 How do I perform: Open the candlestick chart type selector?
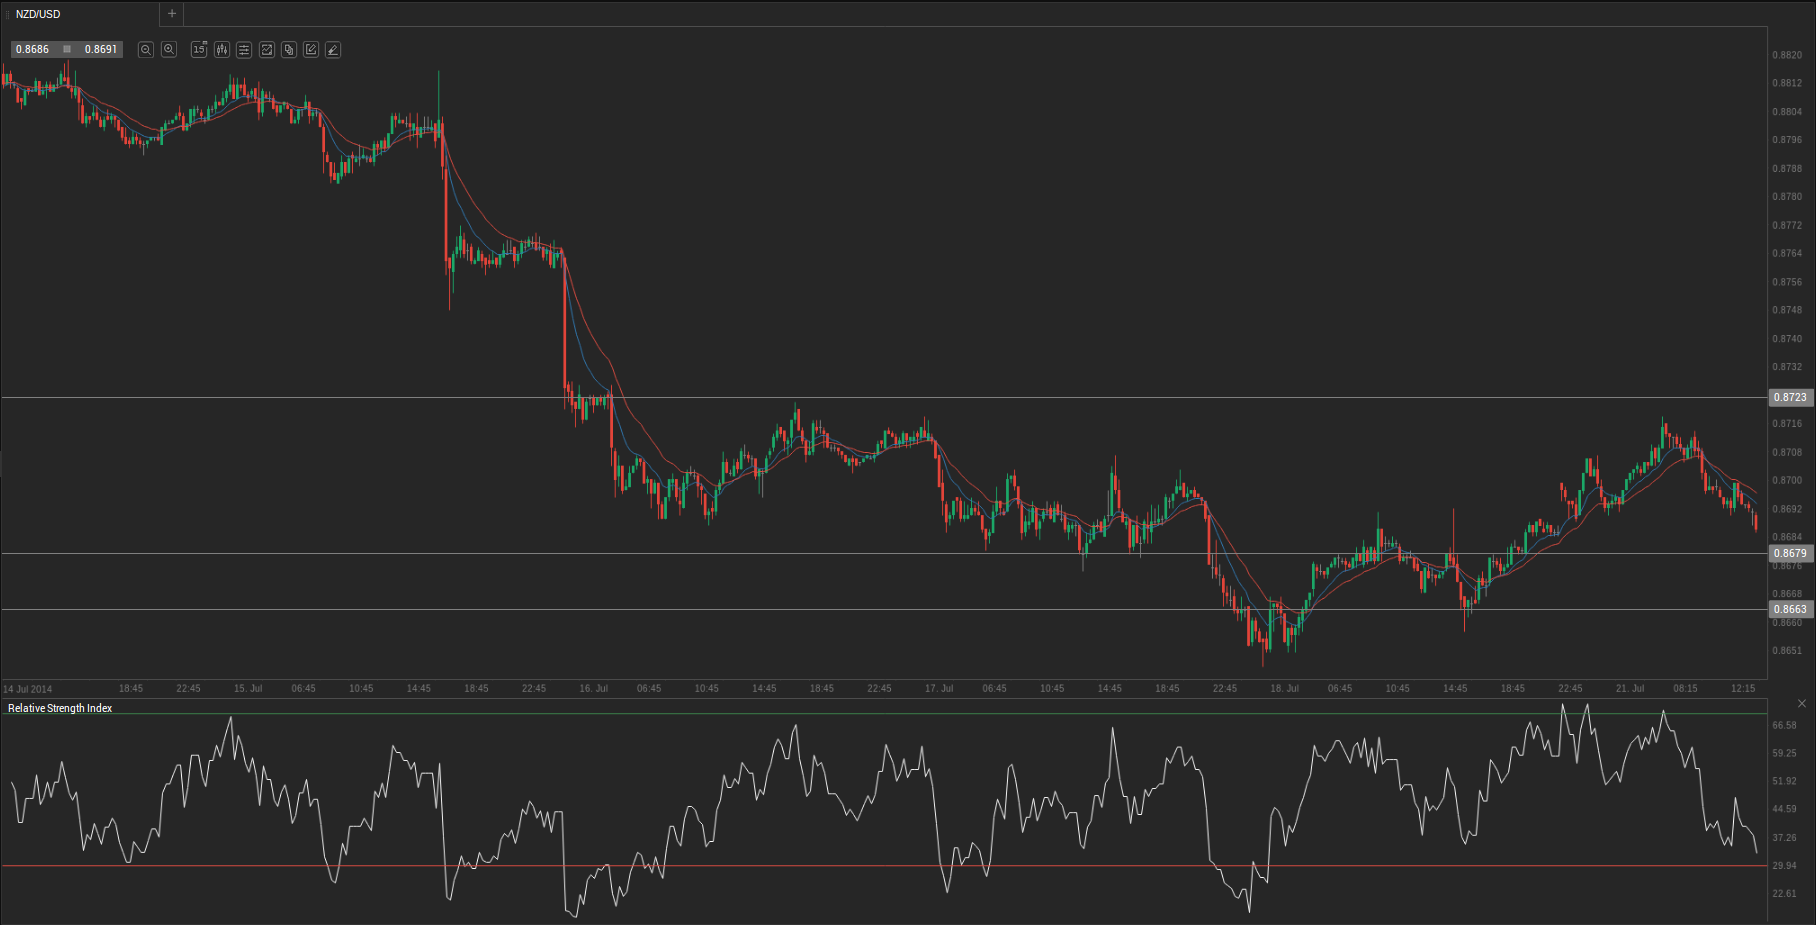coord(222,50)
